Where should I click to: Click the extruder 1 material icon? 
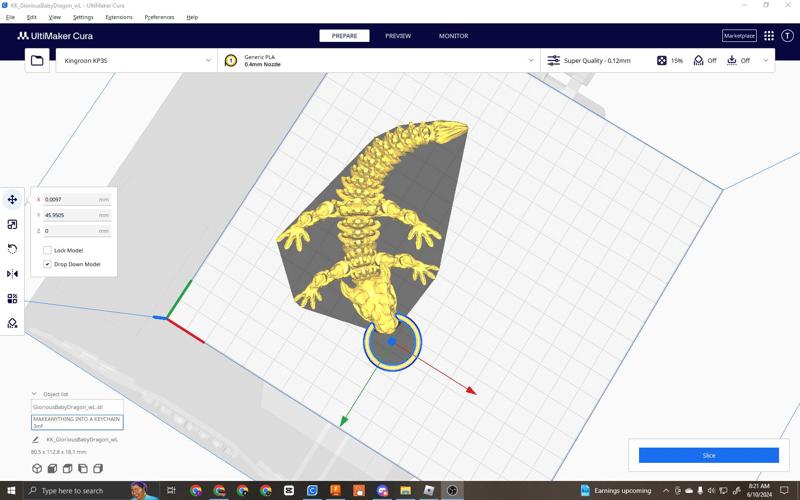[x=231, y=61]
